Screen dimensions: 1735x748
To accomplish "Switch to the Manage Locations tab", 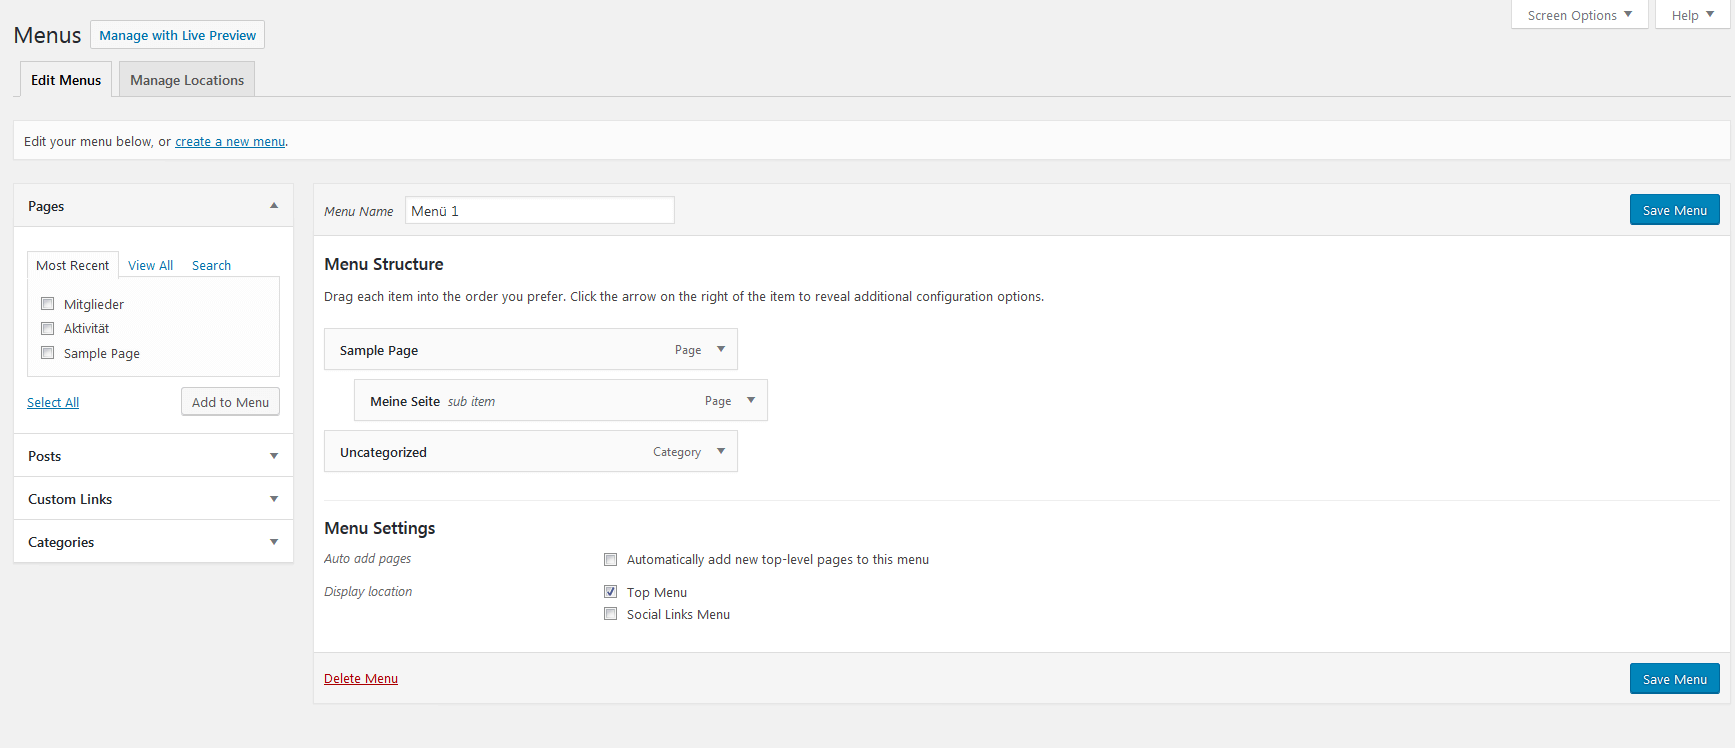I will click(187, 80).
